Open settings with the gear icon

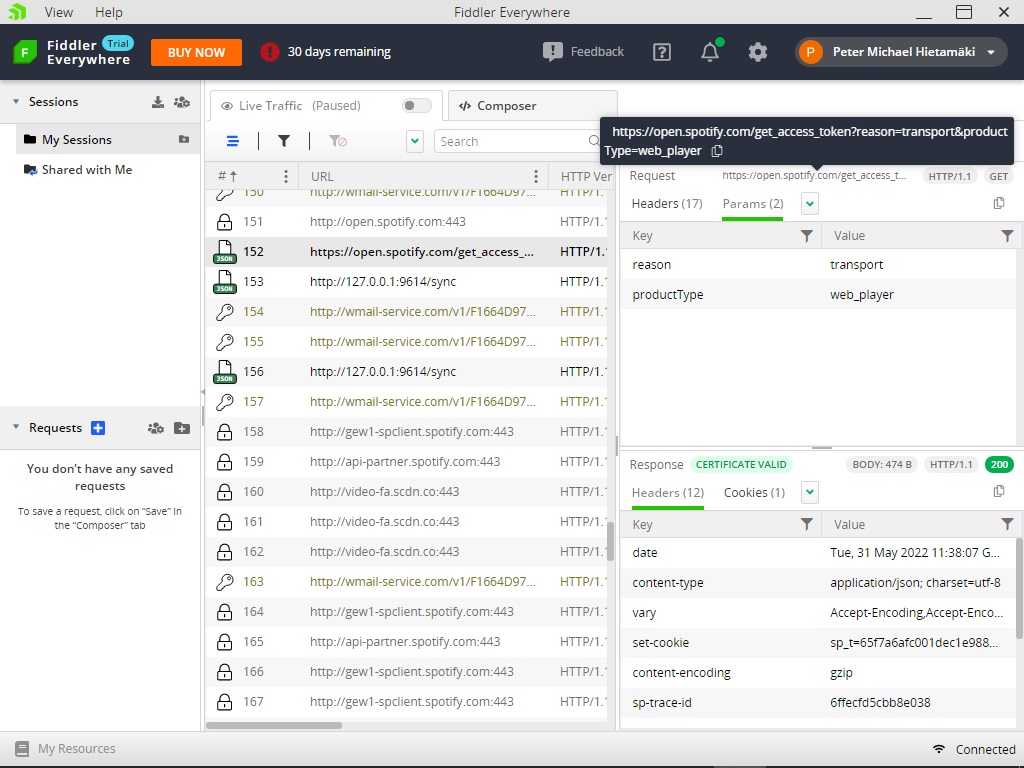coord(758,52)
